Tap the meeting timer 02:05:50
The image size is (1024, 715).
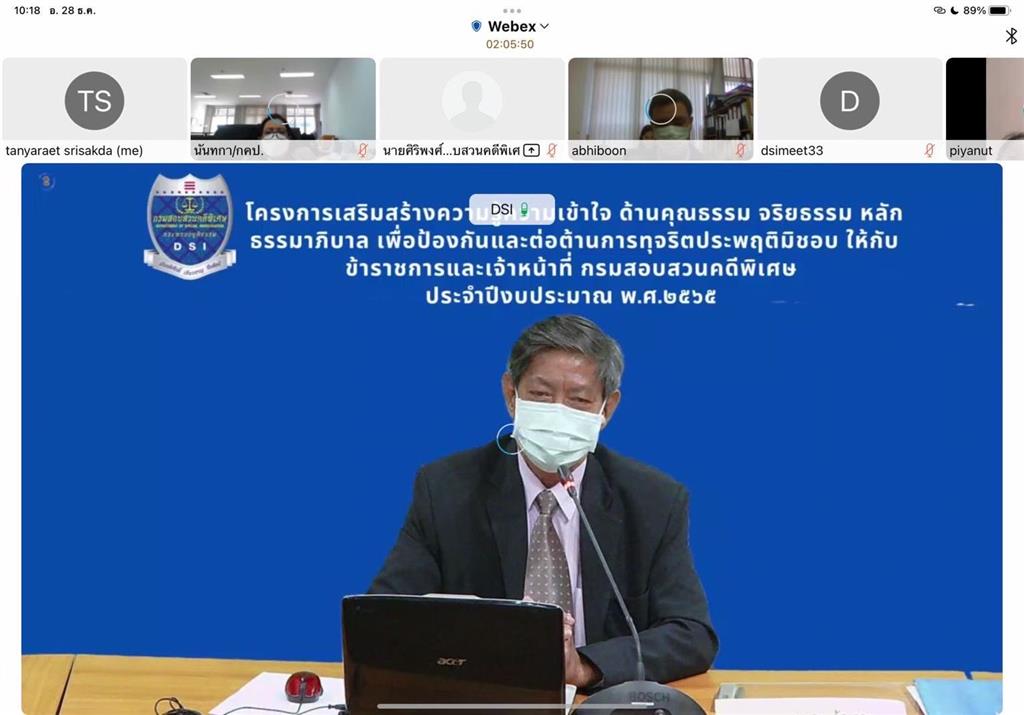[510, 44]
